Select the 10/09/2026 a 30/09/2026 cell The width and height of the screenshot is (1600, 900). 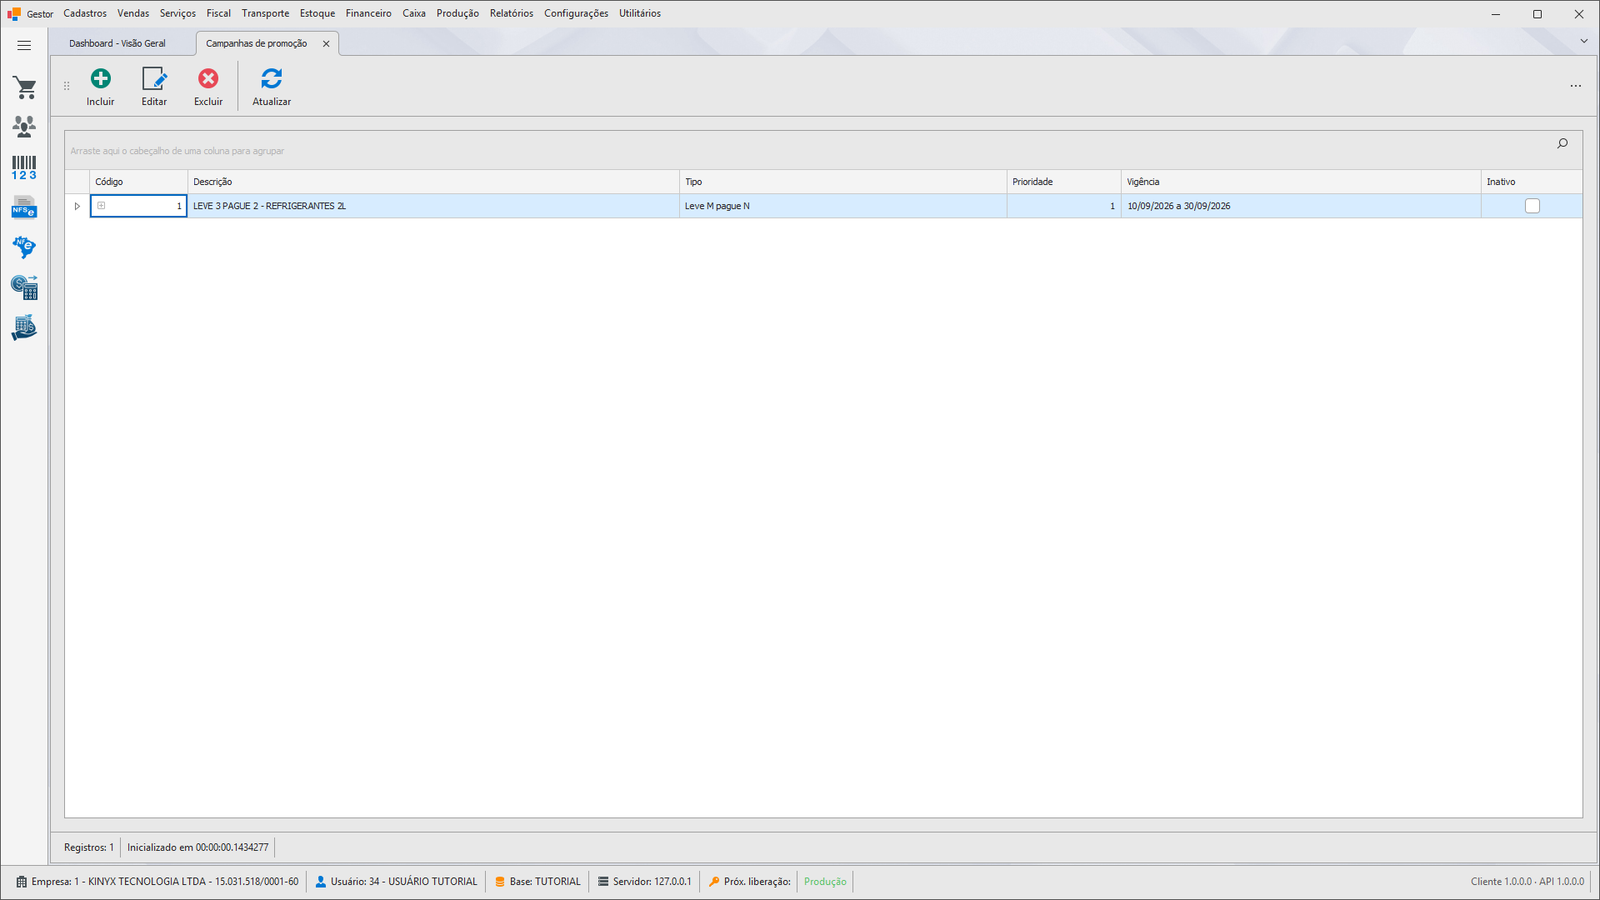[1301, 206]
